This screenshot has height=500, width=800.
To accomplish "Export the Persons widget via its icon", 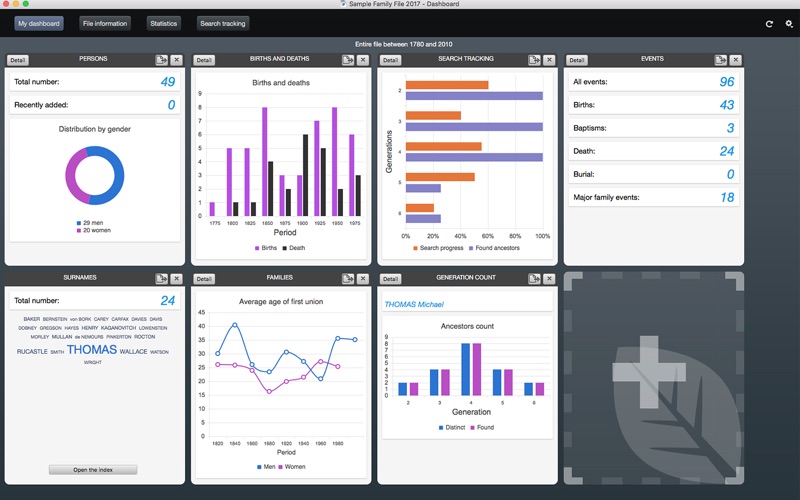I will pos(161,60).
